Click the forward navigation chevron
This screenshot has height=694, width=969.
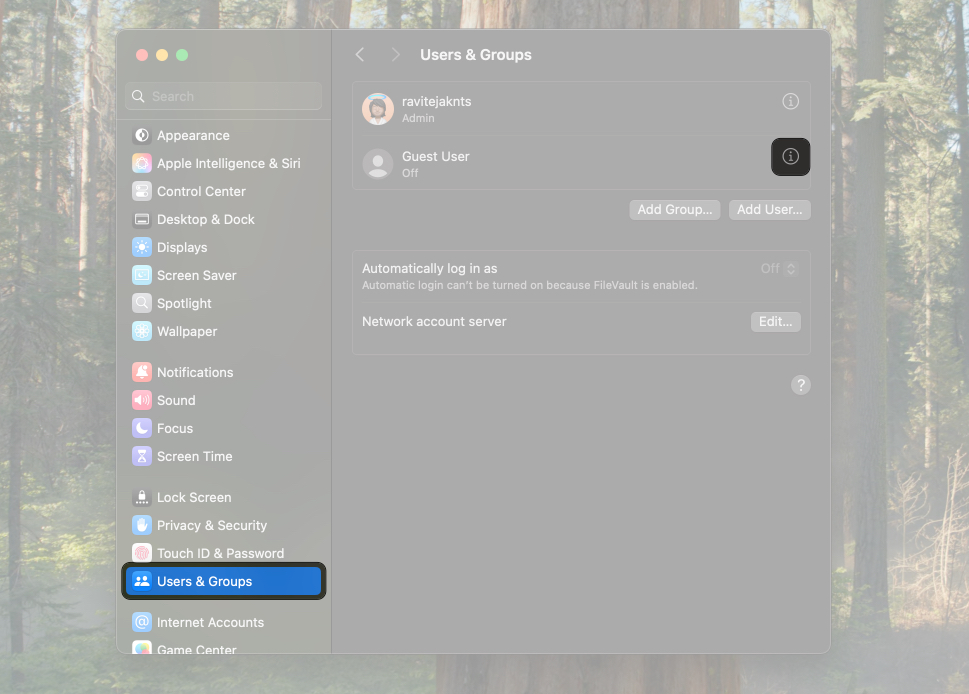(x=395, y=55)
